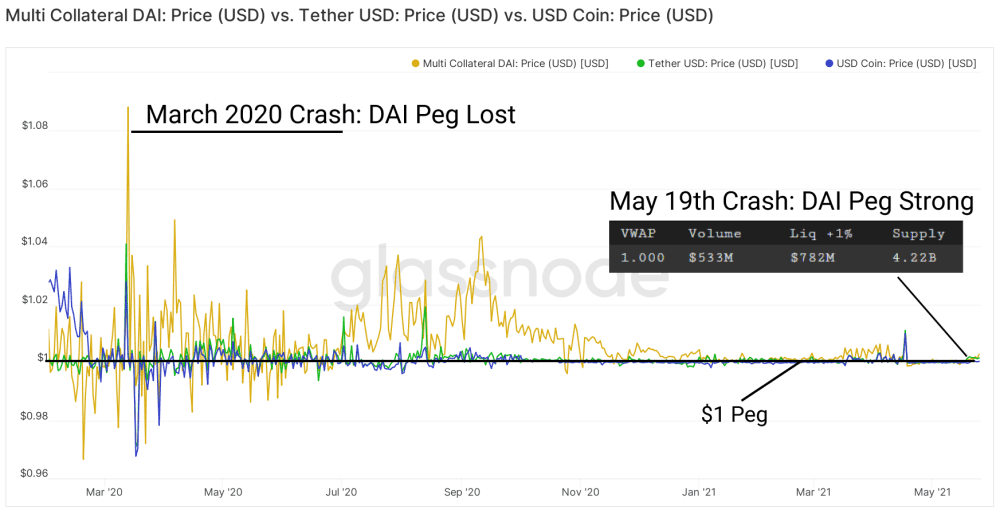Click the $1 Peg label
The height and width of the screenshot is (510, 1000).
point(734,414)
